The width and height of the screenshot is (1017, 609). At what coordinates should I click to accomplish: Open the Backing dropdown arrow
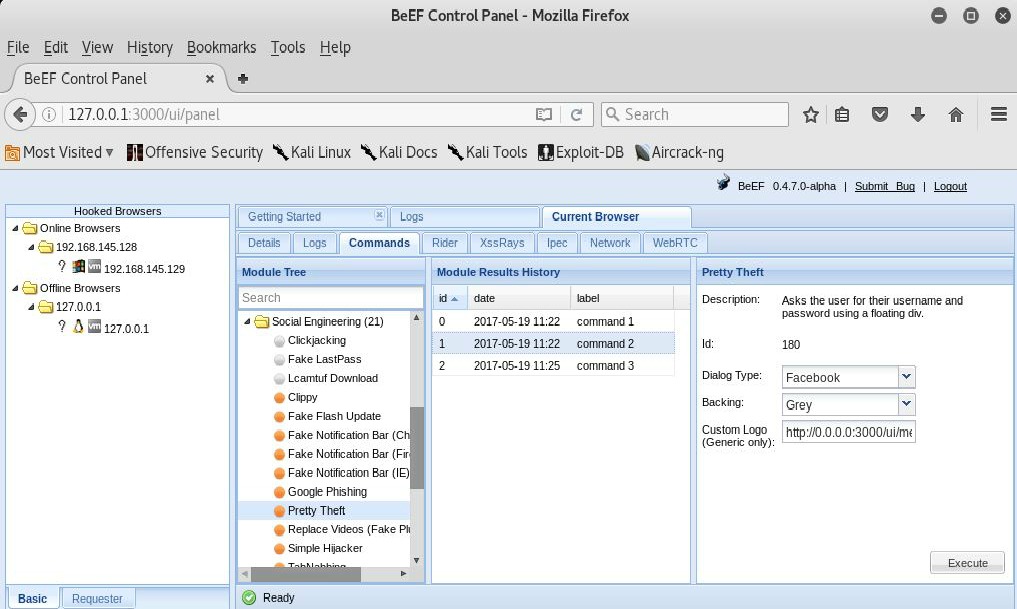tap(906, 404)
